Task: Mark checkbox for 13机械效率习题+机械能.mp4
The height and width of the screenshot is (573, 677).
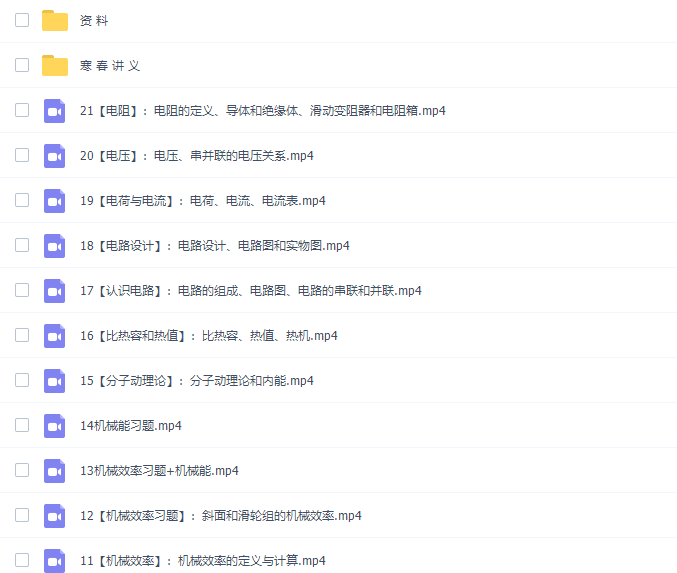Action: click(x=22, y=470)
